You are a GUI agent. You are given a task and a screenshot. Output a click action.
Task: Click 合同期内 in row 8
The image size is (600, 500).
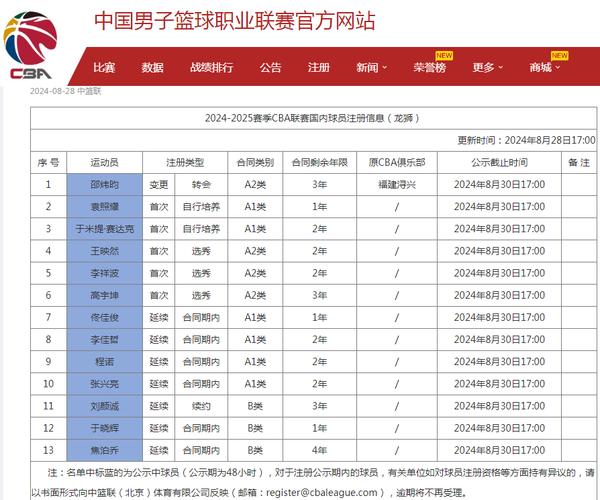click(201, 340)
